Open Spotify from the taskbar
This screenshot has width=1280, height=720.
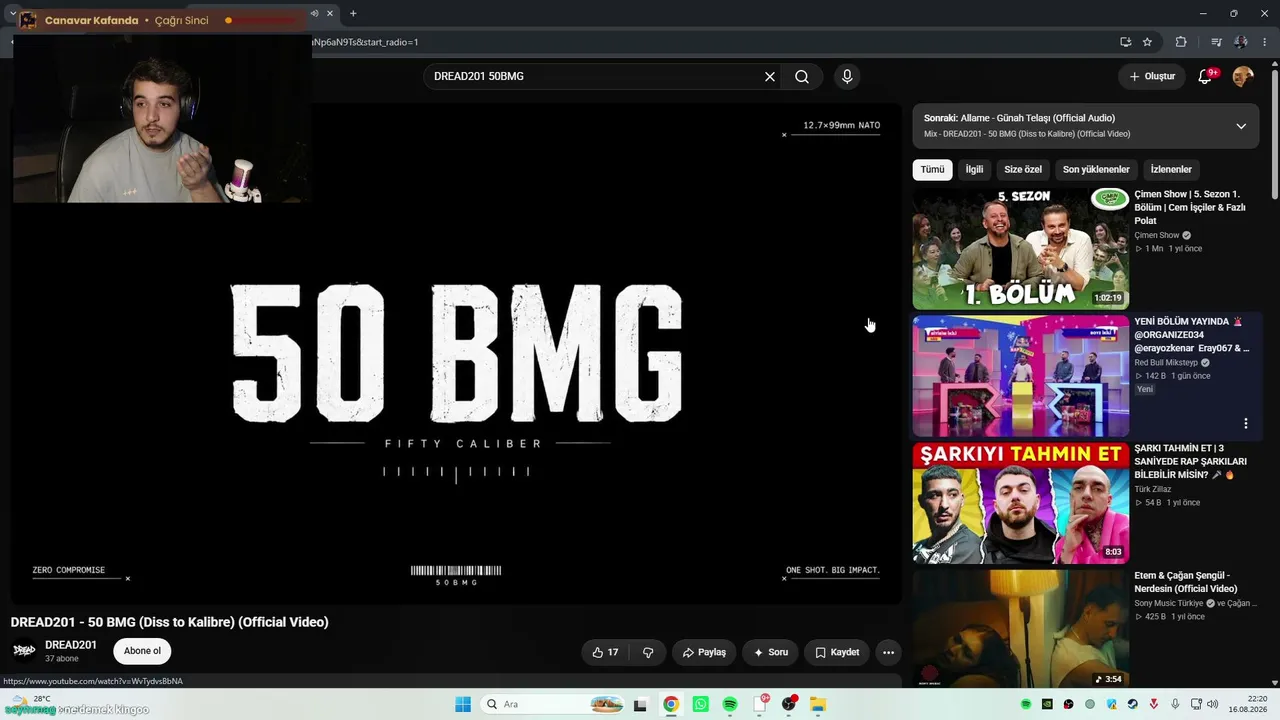[729, 704]
